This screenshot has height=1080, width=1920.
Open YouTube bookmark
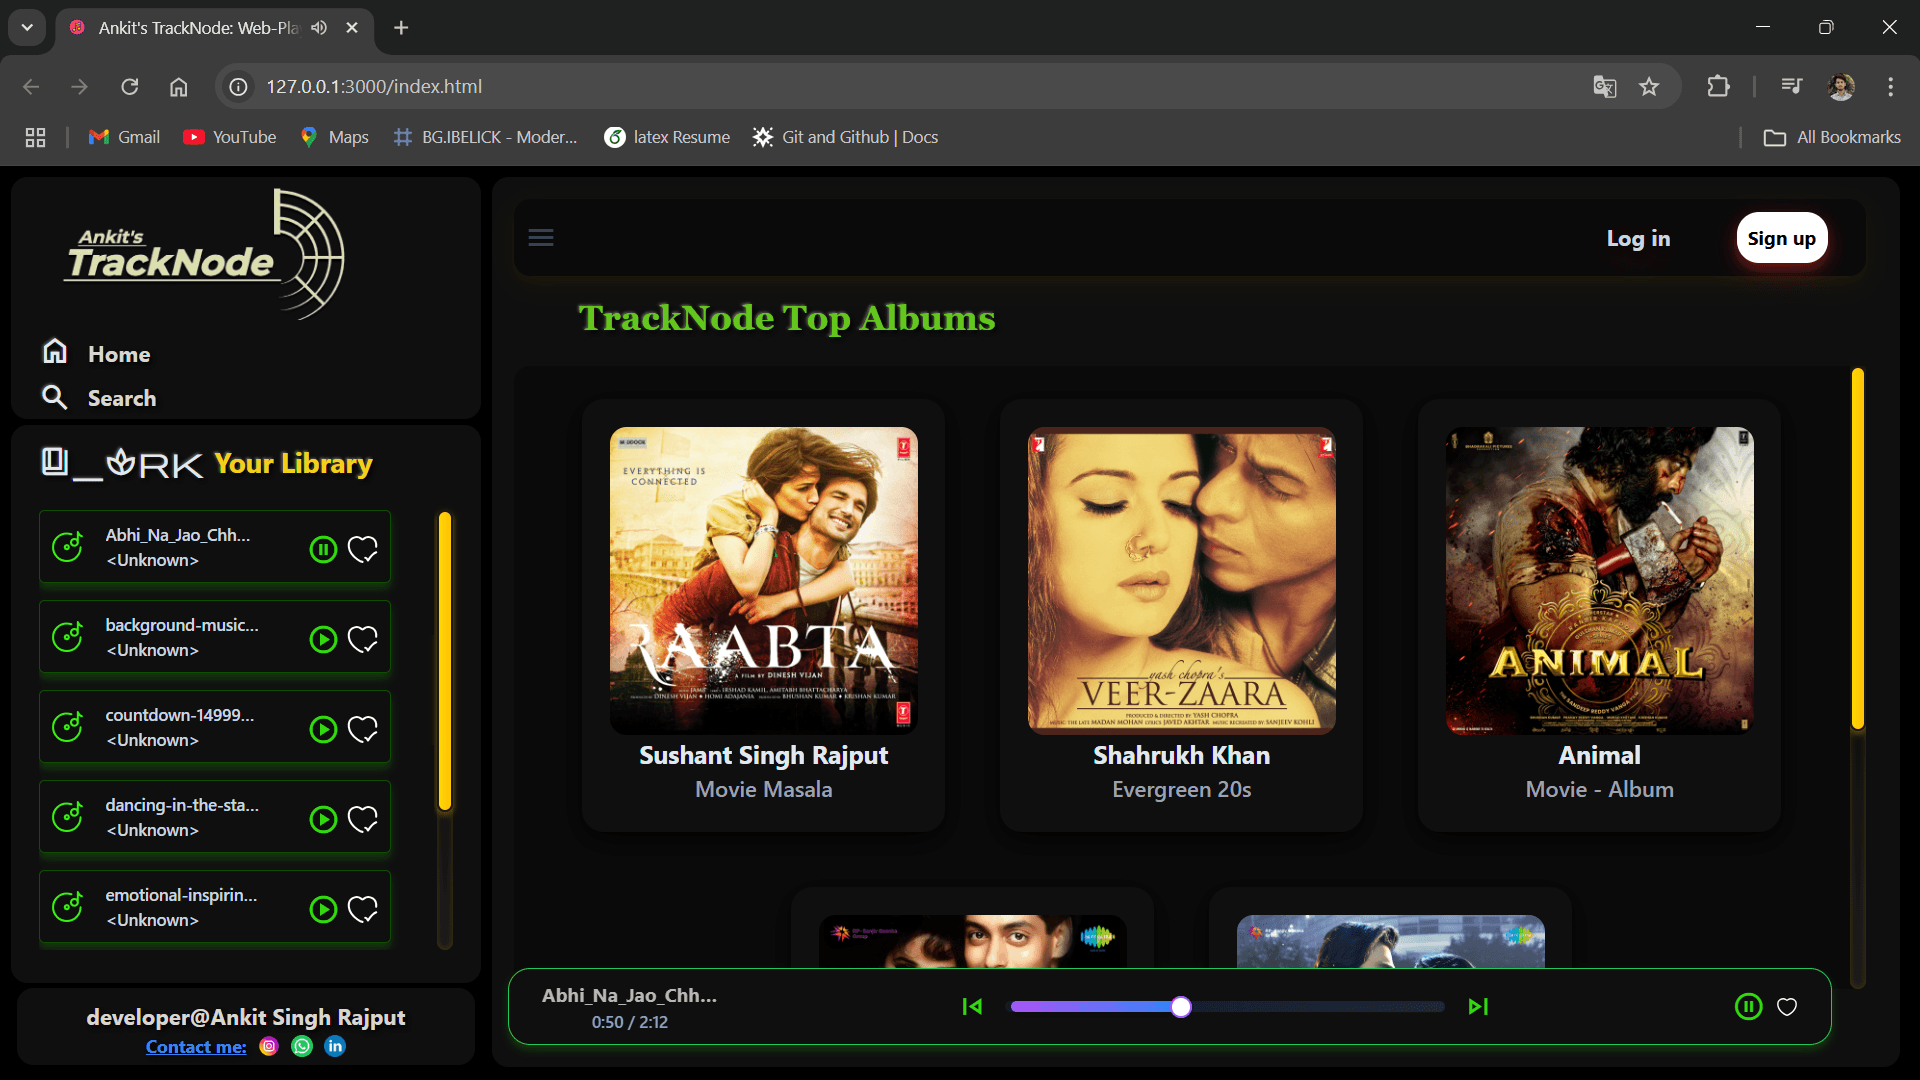coord(229,137)
